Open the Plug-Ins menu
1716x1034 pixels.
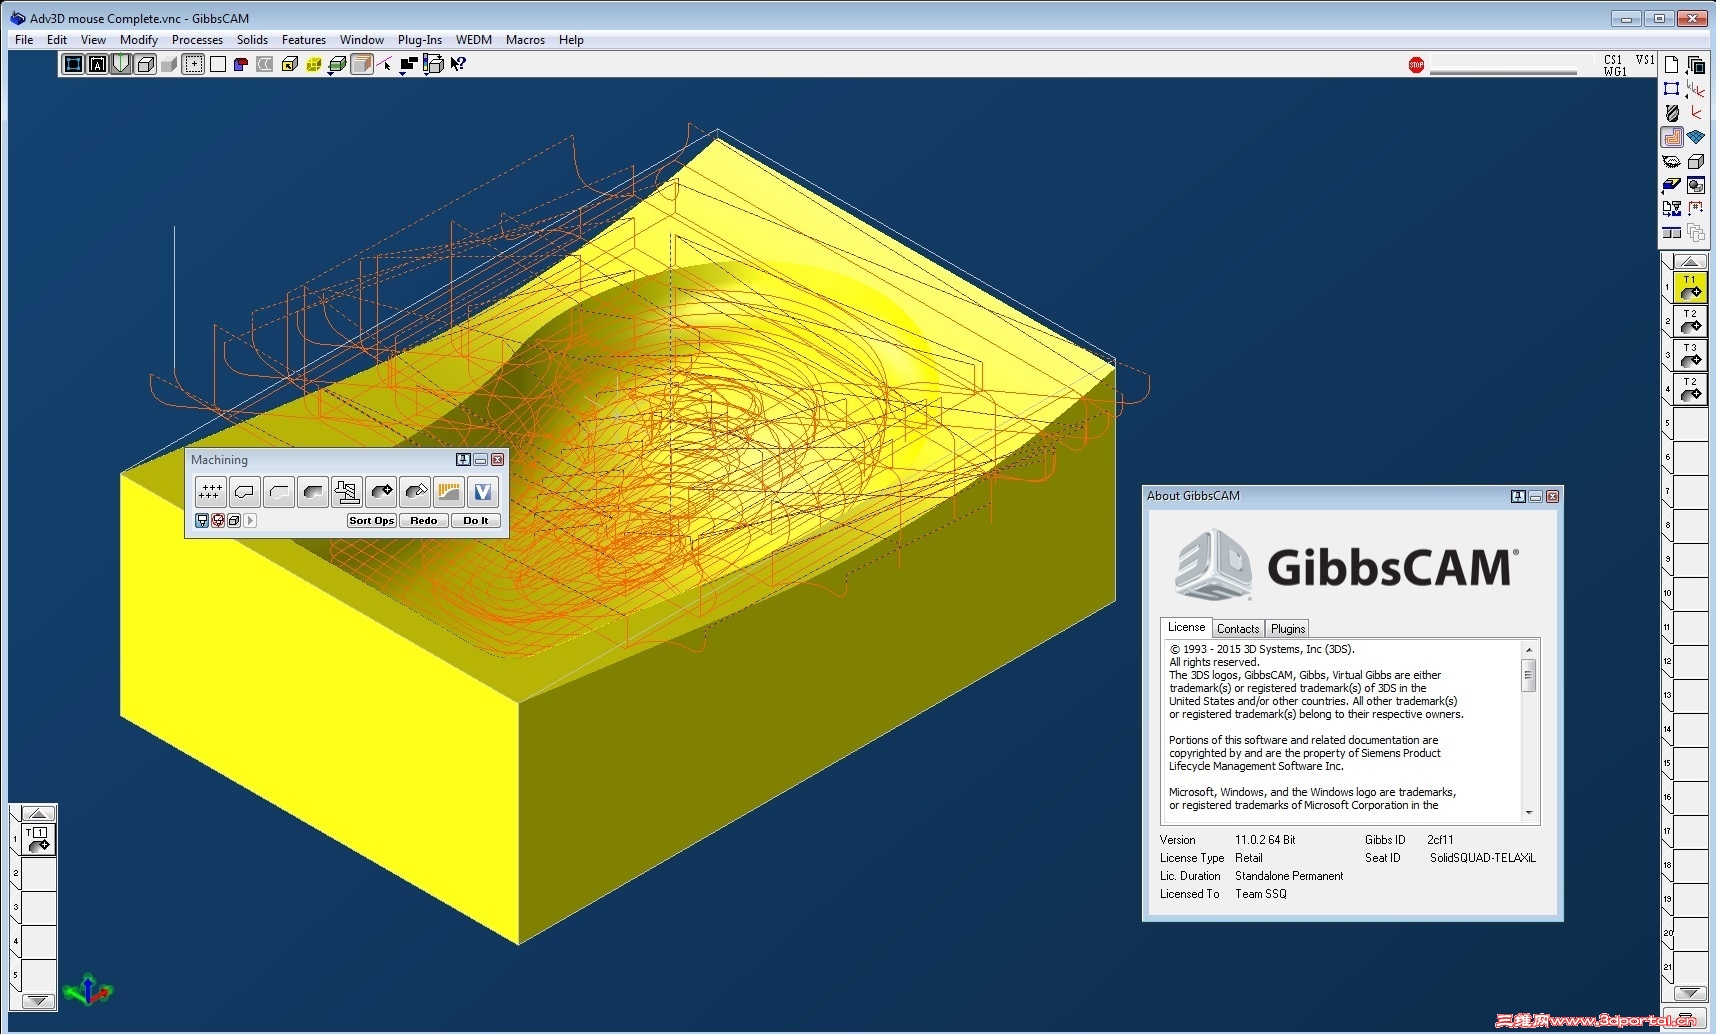(420, 40)
